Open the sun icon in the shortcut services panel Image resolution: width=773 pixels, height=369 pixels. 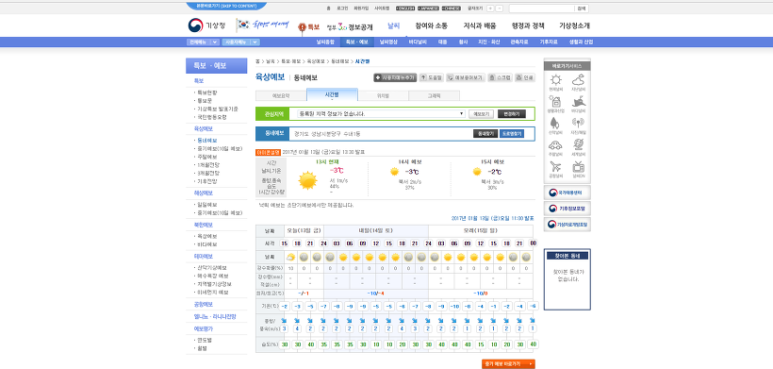pos(556,80)
